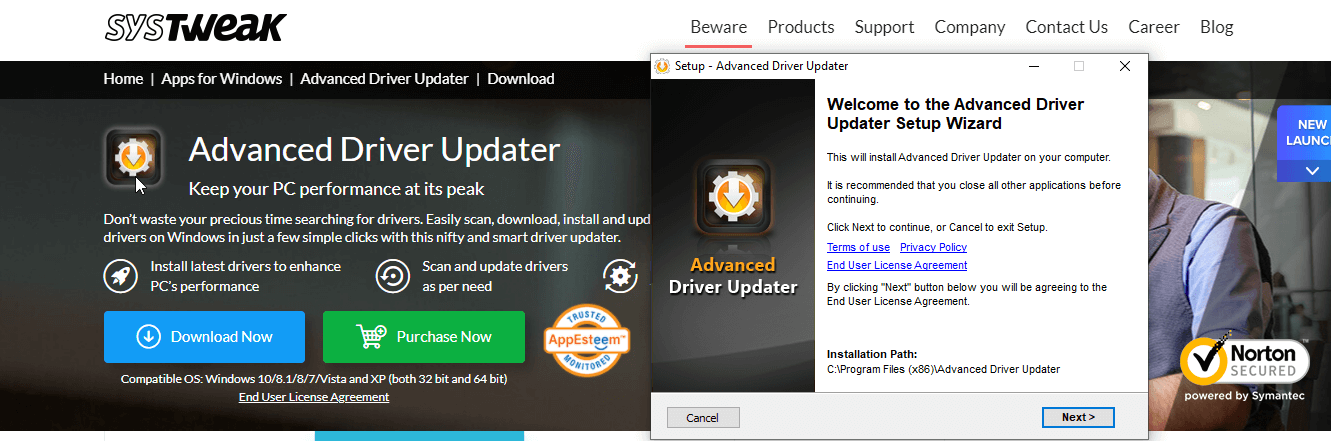The height and width of the screenshot is (441, 1331).
Task: Click the Compatible OS text line
Action: tap(314, 379)
